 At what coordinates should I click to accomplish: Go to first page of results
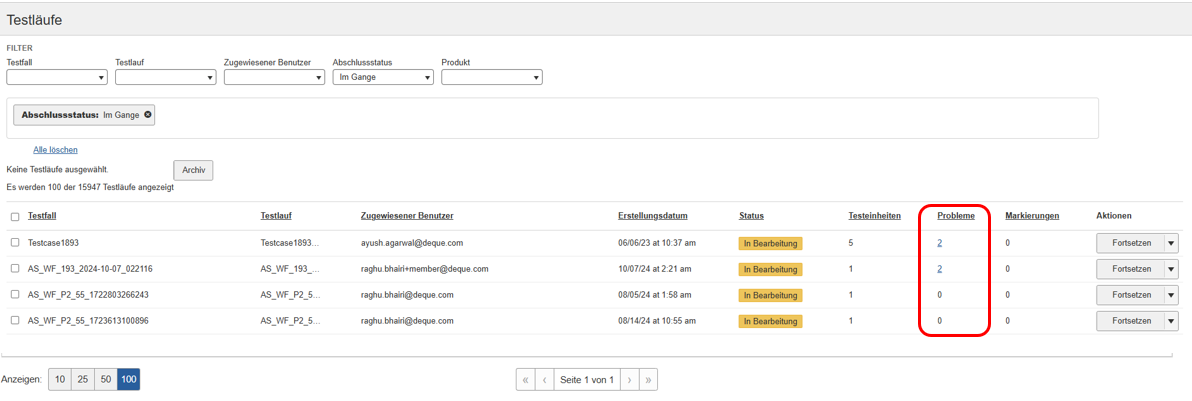point(525,380)
